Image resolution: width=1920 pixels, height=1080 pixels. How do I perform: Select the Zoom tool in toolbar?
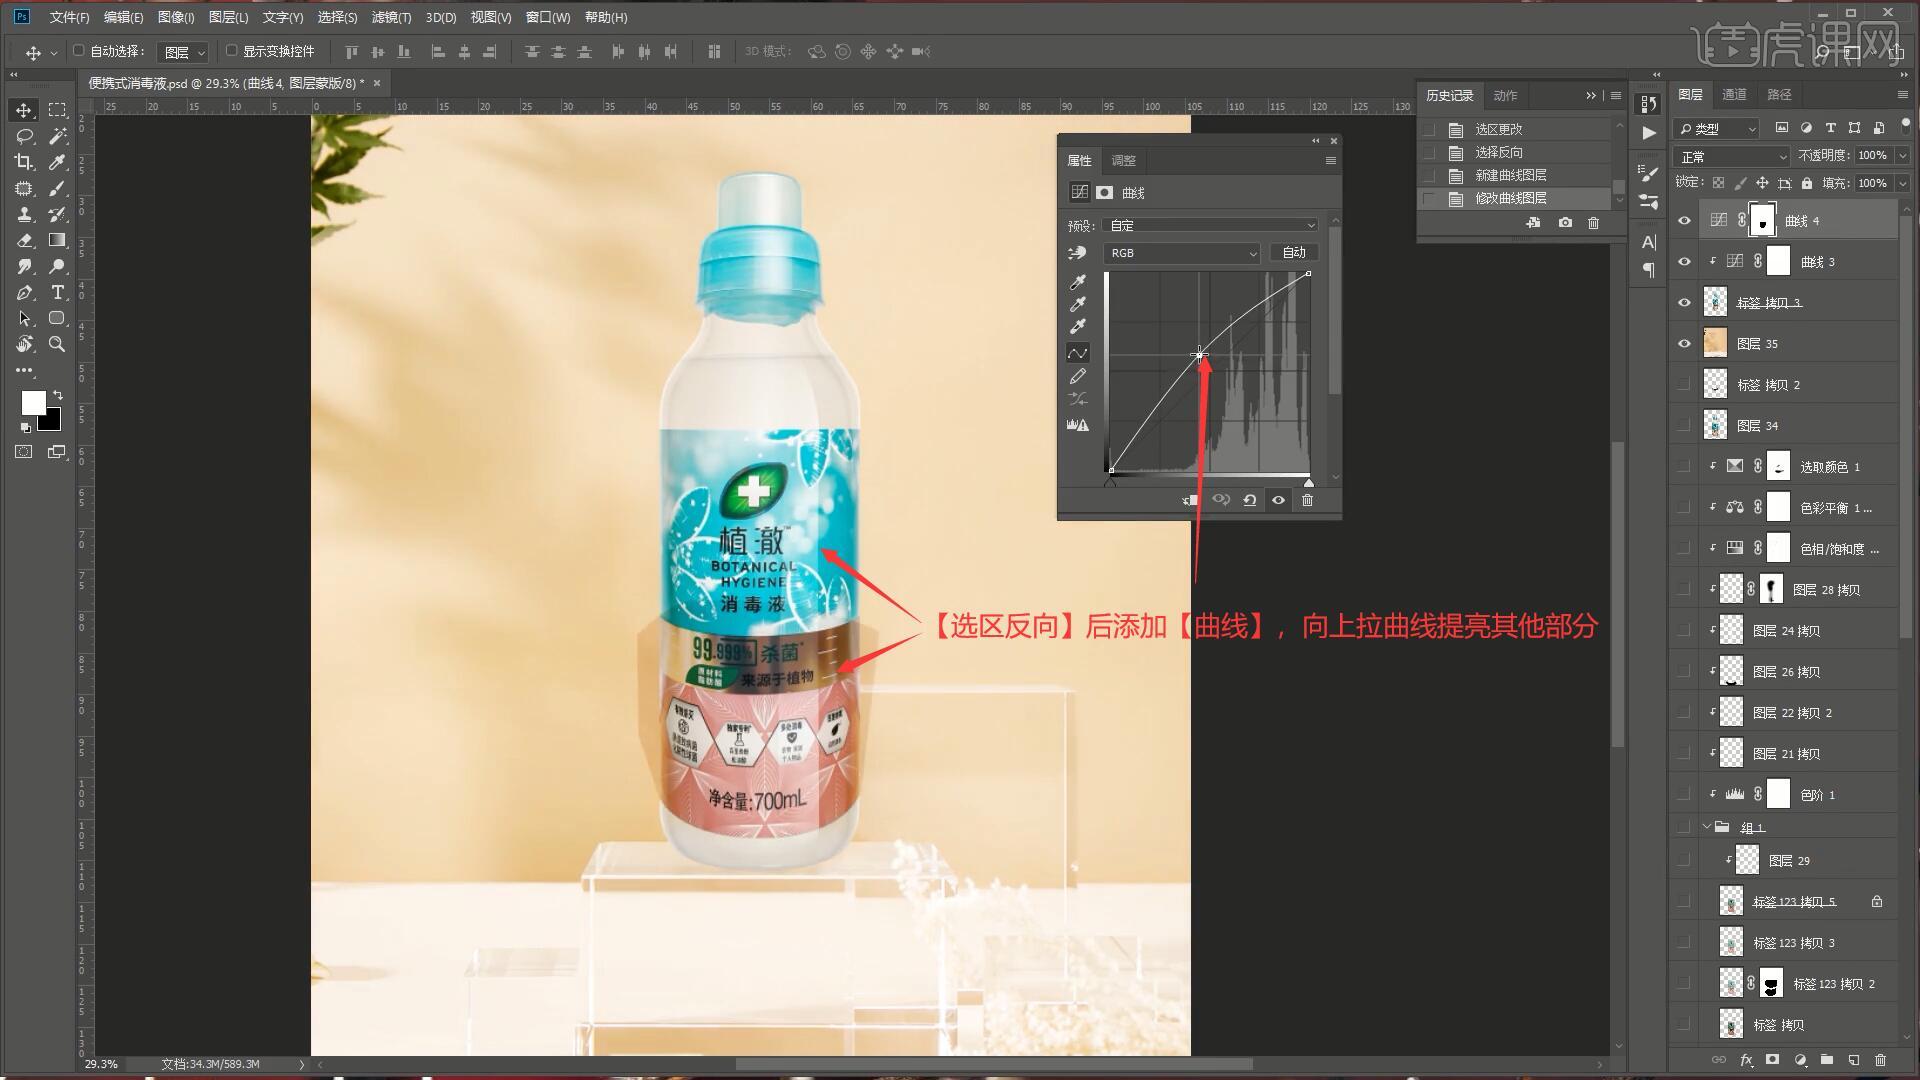pos(57,344)
